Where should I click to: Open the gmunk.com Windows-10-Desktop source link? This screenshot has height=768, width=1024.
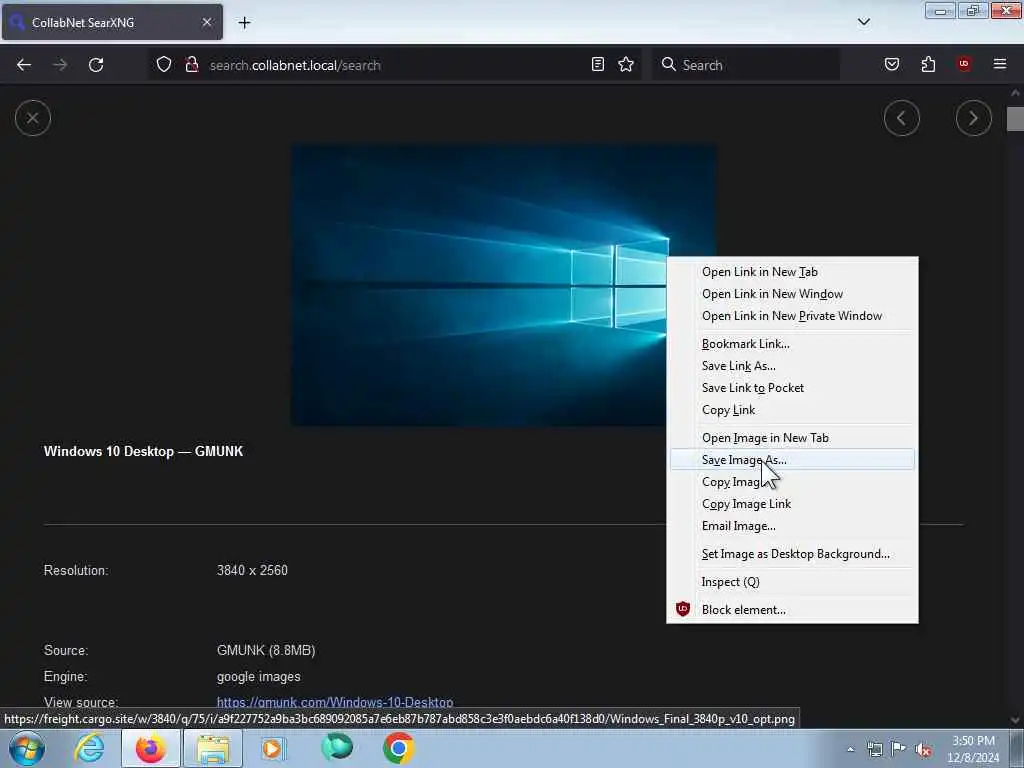[335, 703]
